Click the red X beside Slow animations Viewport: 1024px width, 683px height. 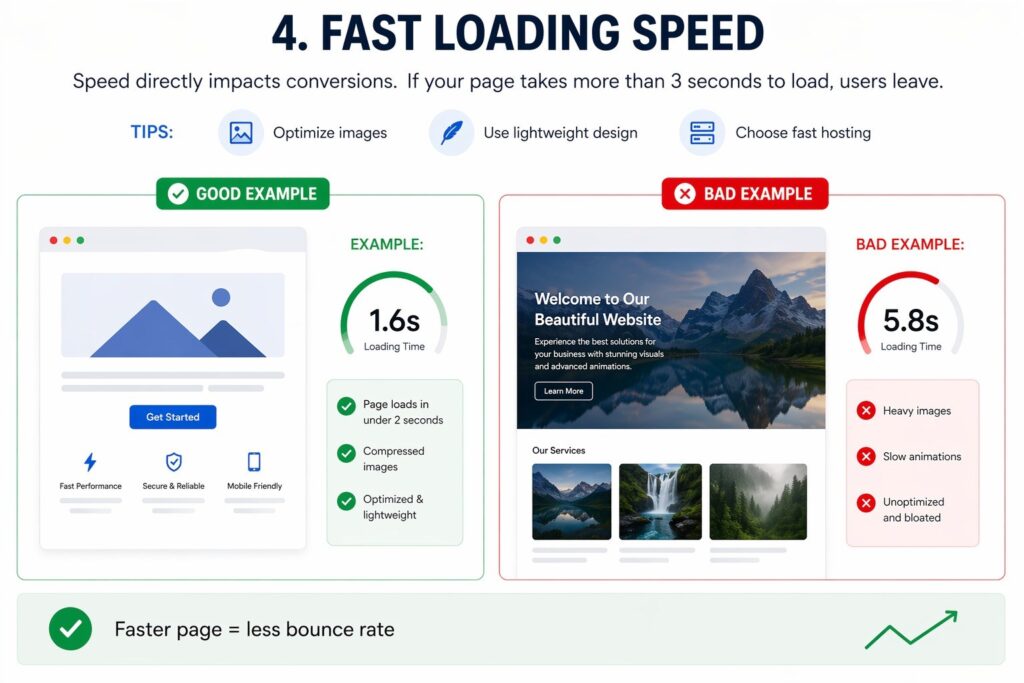pyautogui.click(x=866, y=457)
